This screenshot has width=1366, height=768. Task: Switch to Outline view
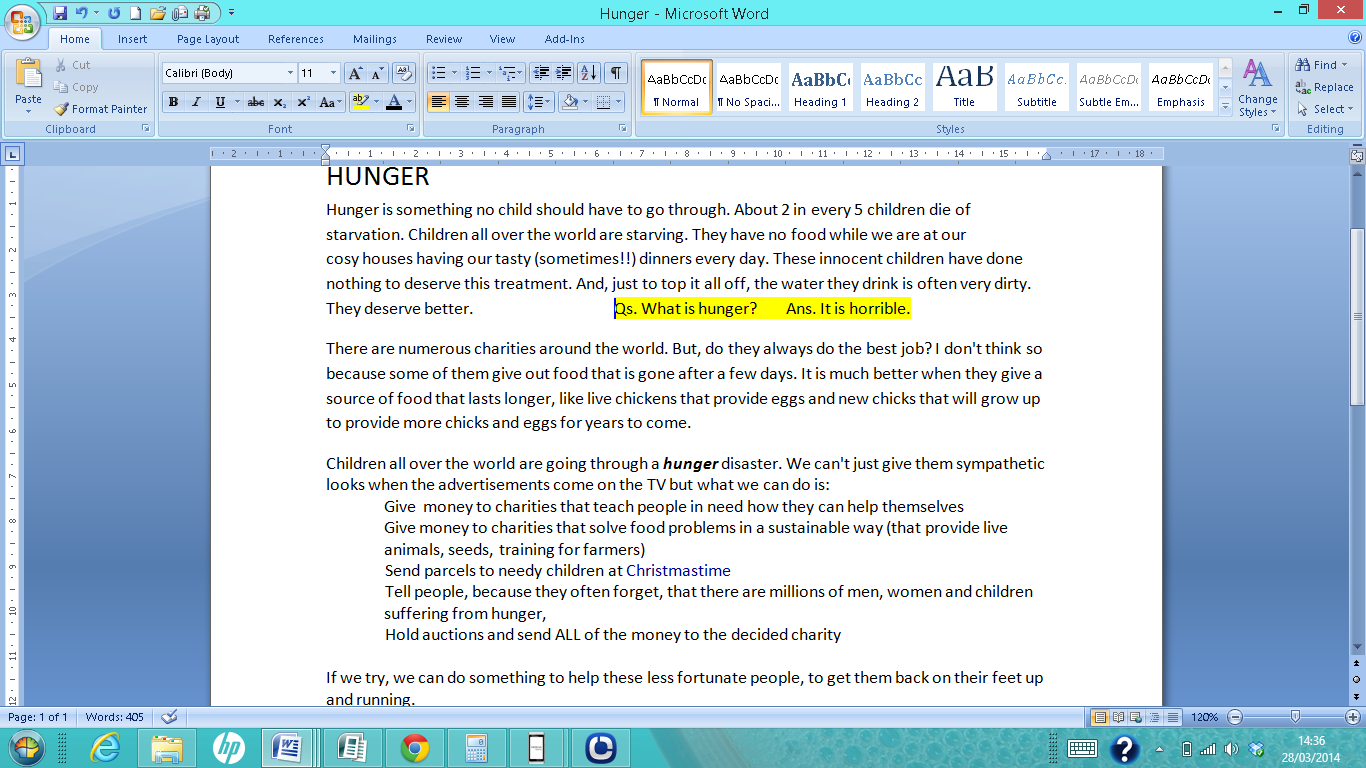[x=1154, y=717]
